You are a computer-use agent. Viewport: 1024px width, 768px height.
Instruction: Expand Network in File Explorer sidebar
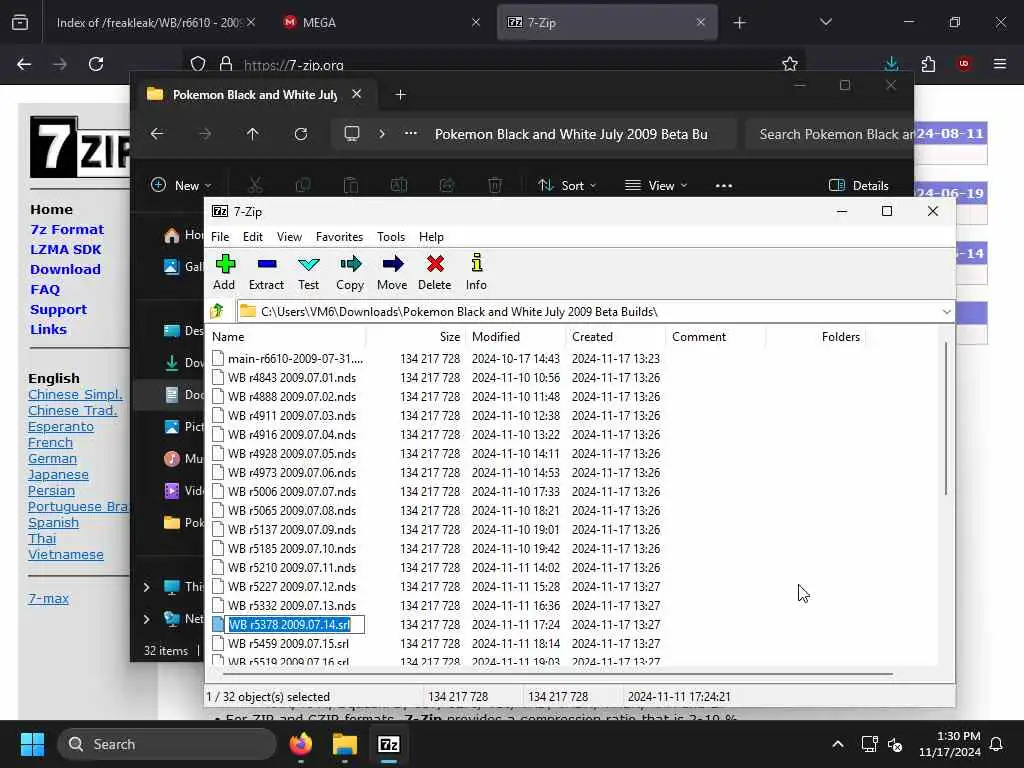point(146,618)
